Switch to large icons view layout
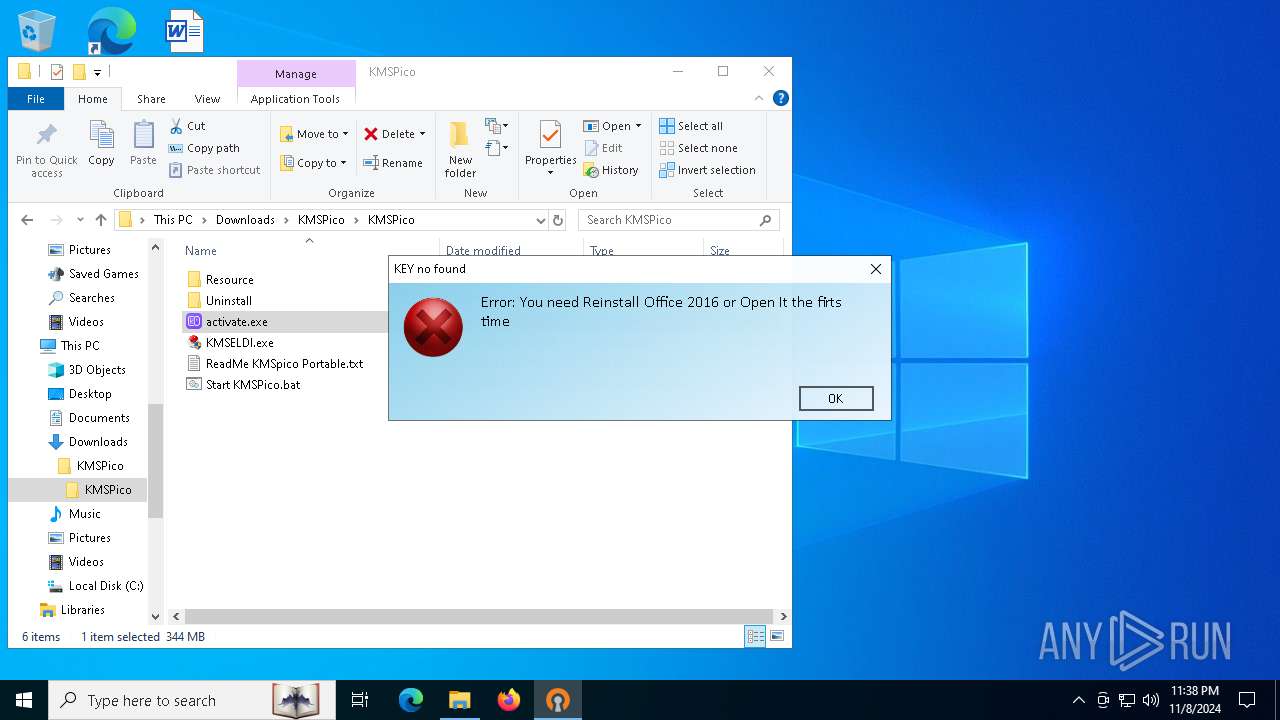Image resolution: width=1280 pixels, height=720 pixels. tap(777, 637)
